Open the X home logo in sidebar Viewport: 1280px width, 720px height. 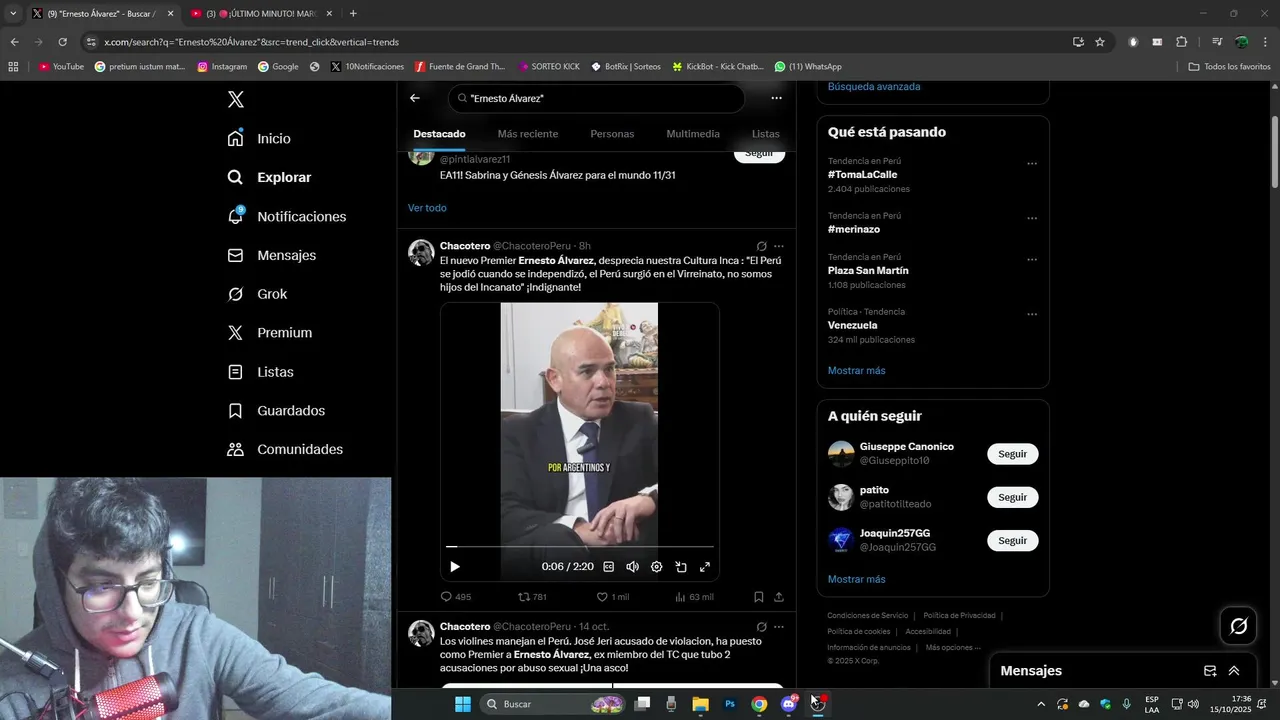click(235, 99)
